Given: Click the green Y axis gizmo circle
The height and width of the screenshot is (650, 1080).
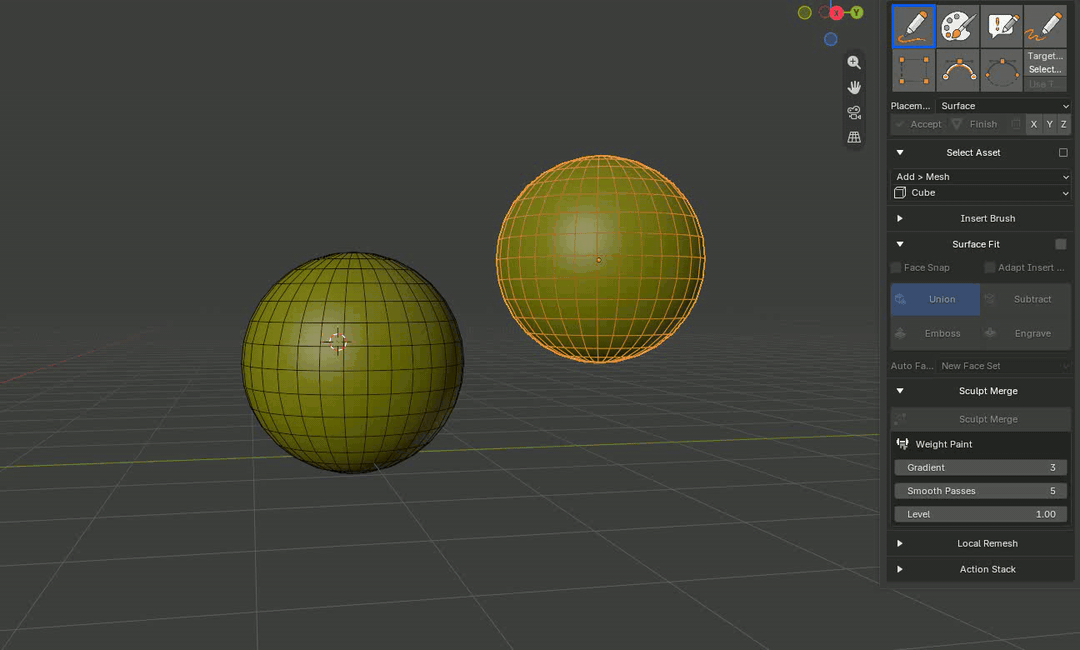Looking at the screenshot, I should (856, 12).
